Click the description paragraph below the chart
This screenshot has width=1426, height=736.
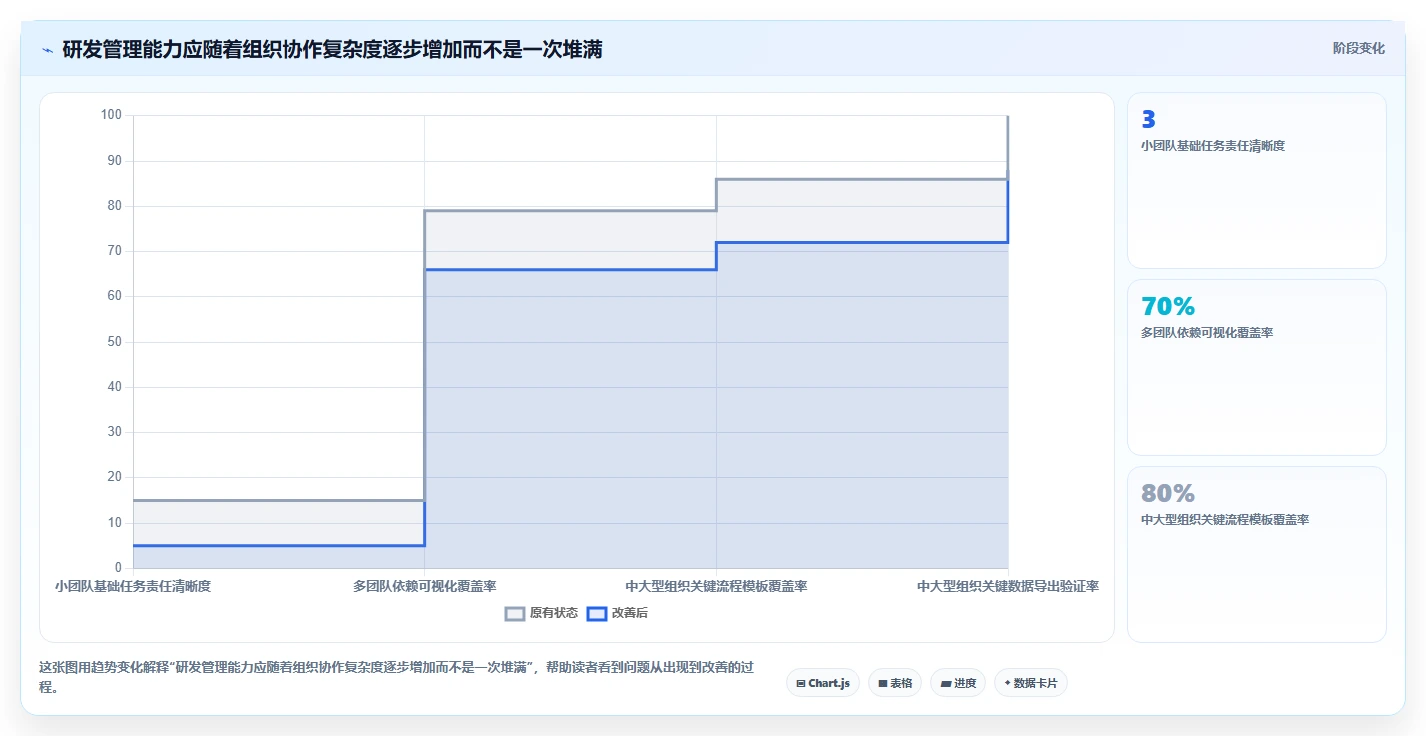[396, 677]
